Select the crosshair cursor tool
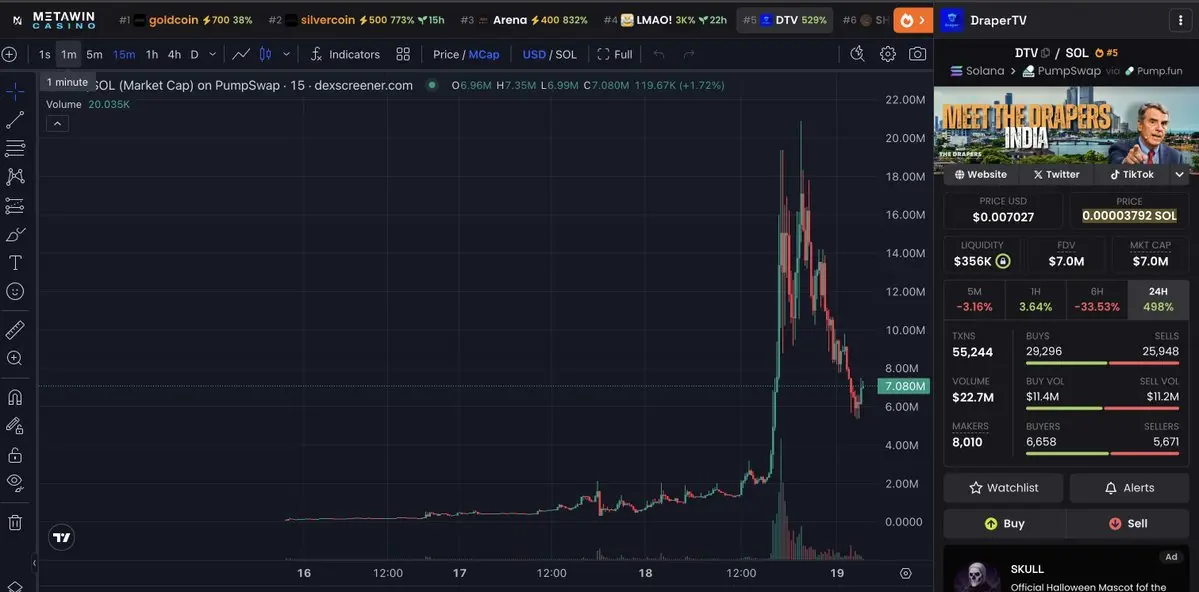The image size is (1199, 592). [x=15, y=93]
